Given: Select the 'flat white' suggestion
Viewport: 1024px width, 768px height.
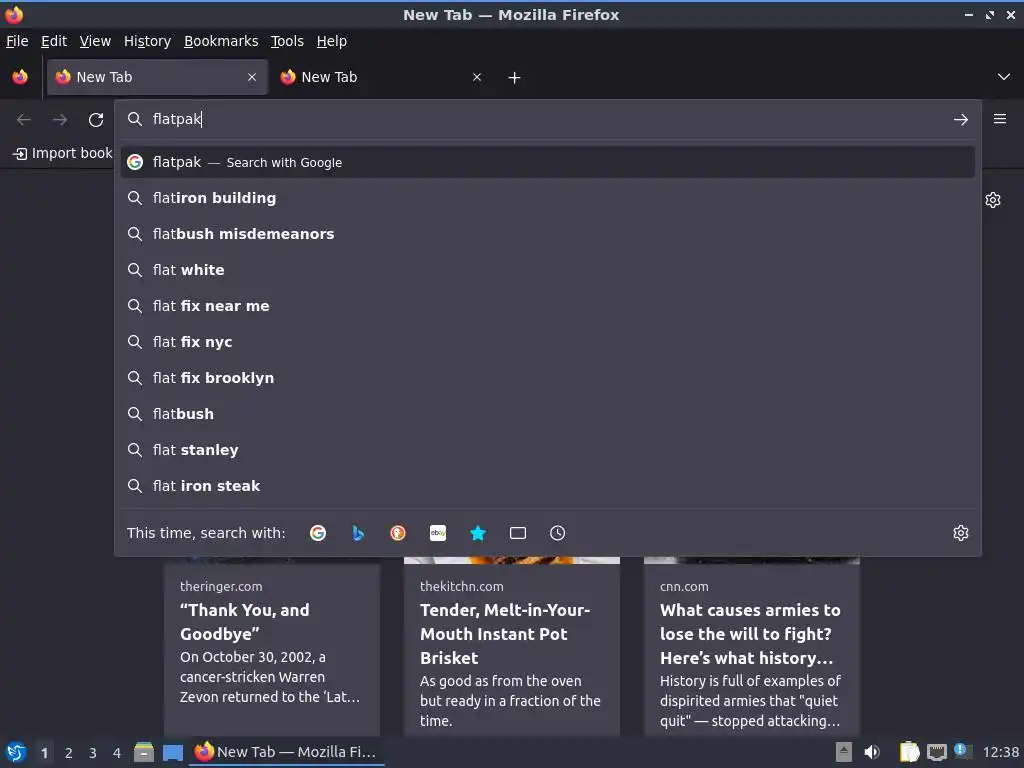Looking at the screenshot, I should [547, 270].
